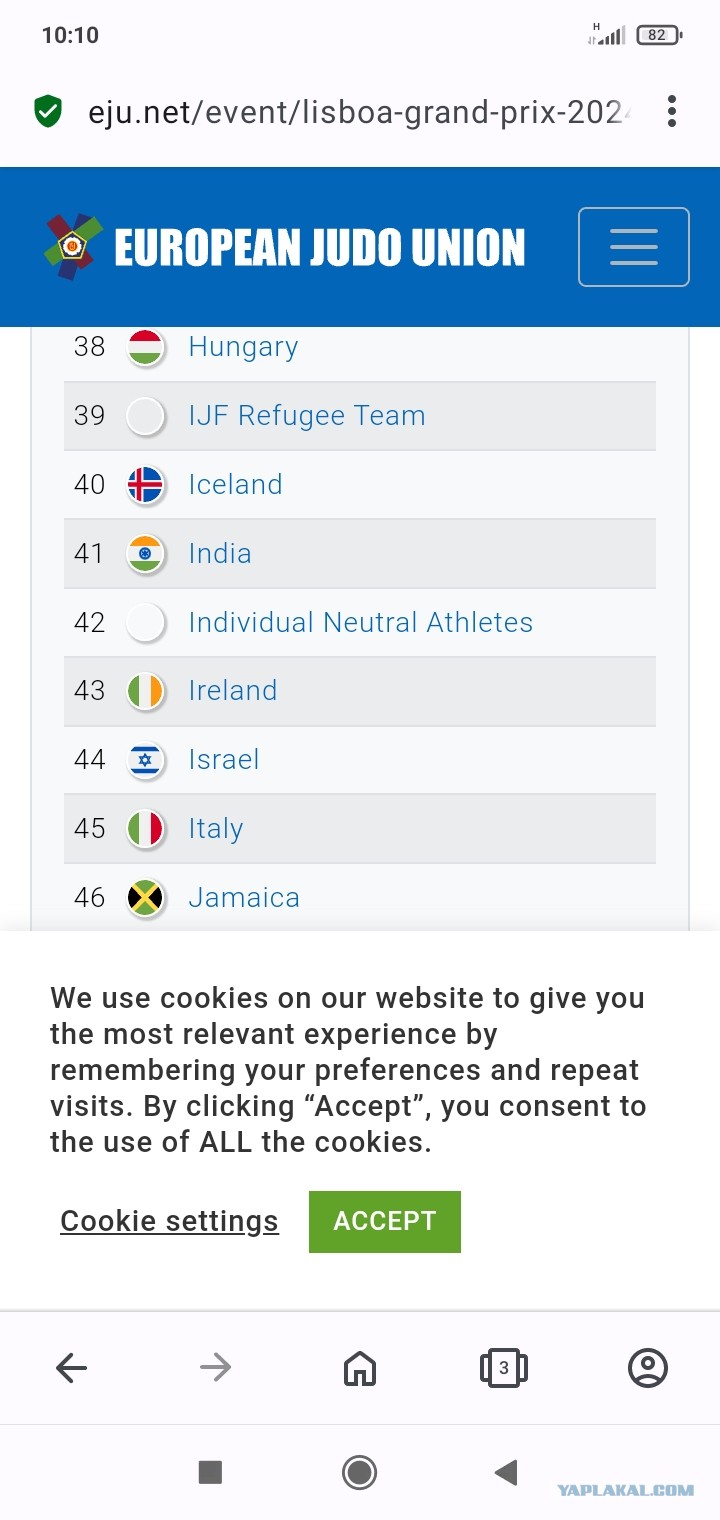Tap the Android back triangle button

coord(506,1472)
